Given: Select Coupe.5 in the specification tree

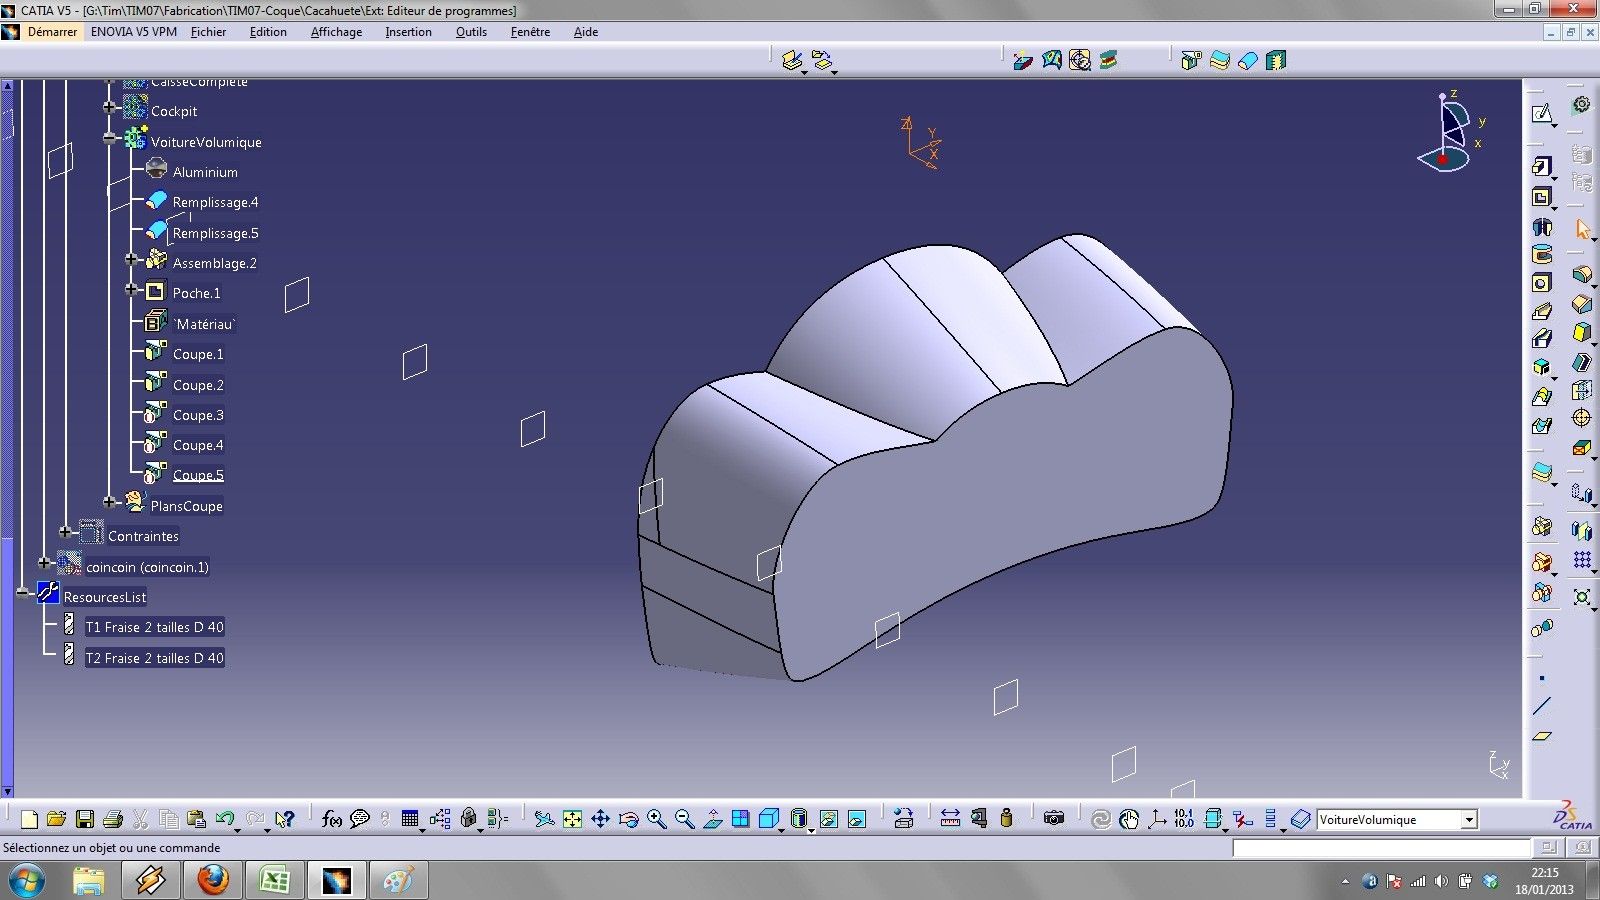Looking at the screenshot, I should [x=198, y=475].
